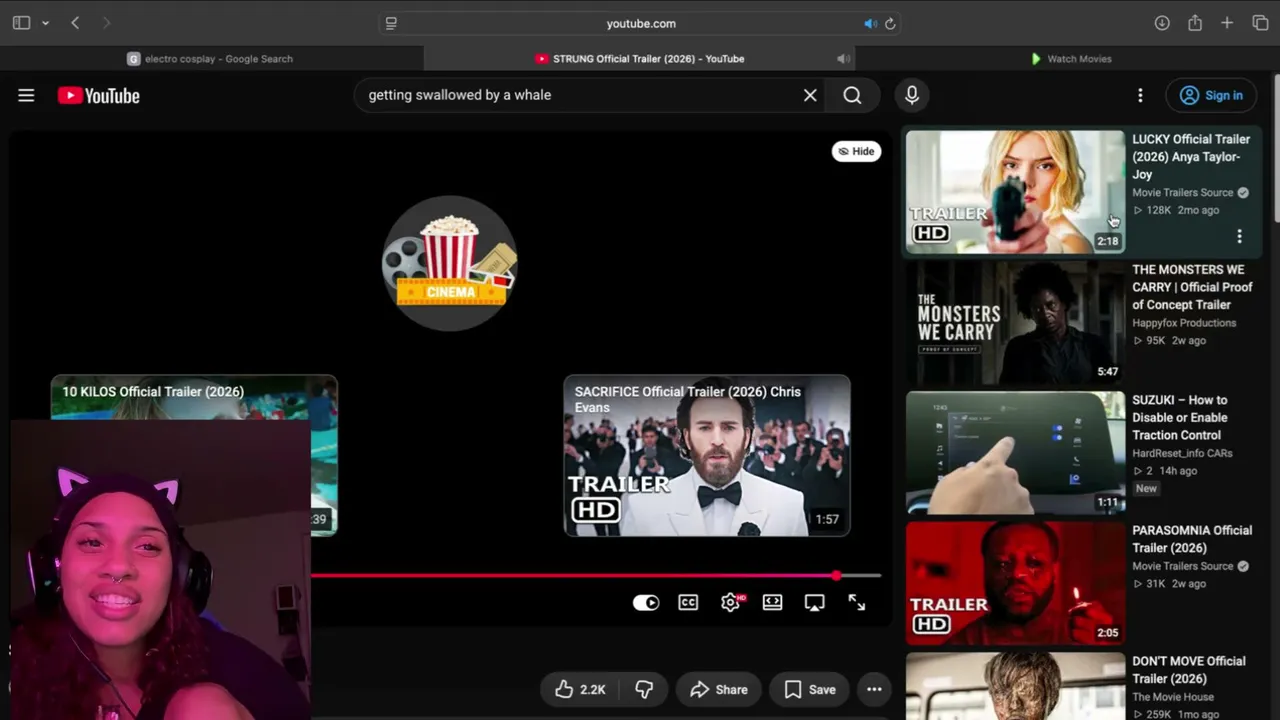Open the page reader menu in address bar
Viewport: 1280px width, 720px height.
pos(391,23)
